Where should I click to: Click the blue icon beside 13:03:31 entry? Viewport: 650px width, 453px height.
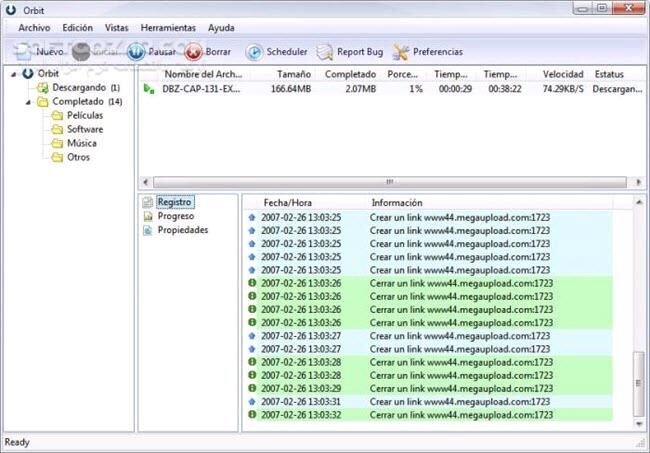click(252, 402)
